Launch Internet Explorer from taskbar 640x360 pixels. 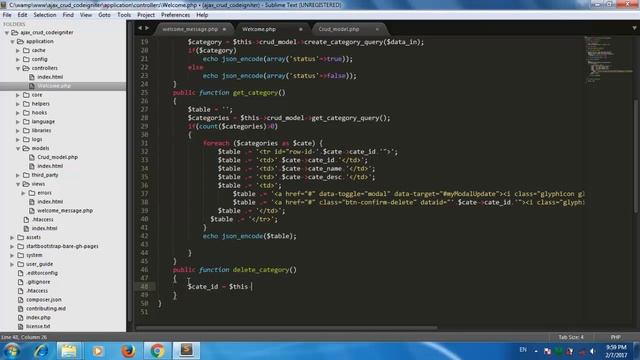[41, 351]
